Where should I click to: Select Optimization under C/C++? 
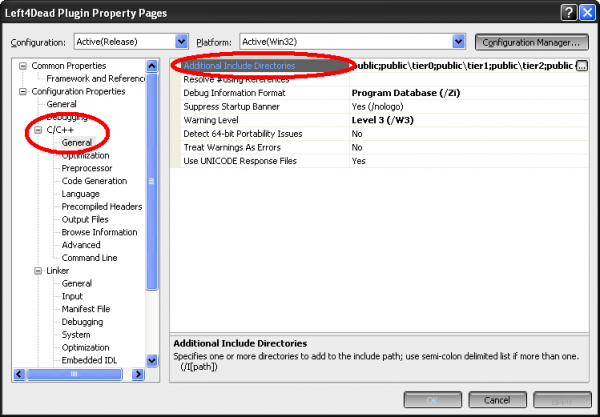[x=85, y=155]
